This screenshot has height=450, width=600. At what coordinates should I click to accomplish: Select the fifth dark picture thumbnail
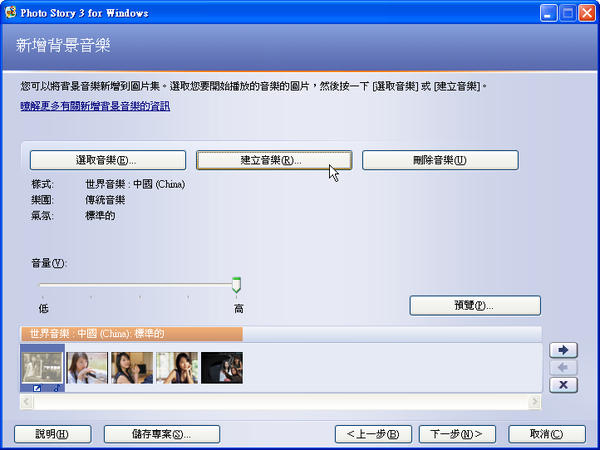click(222, 368)
